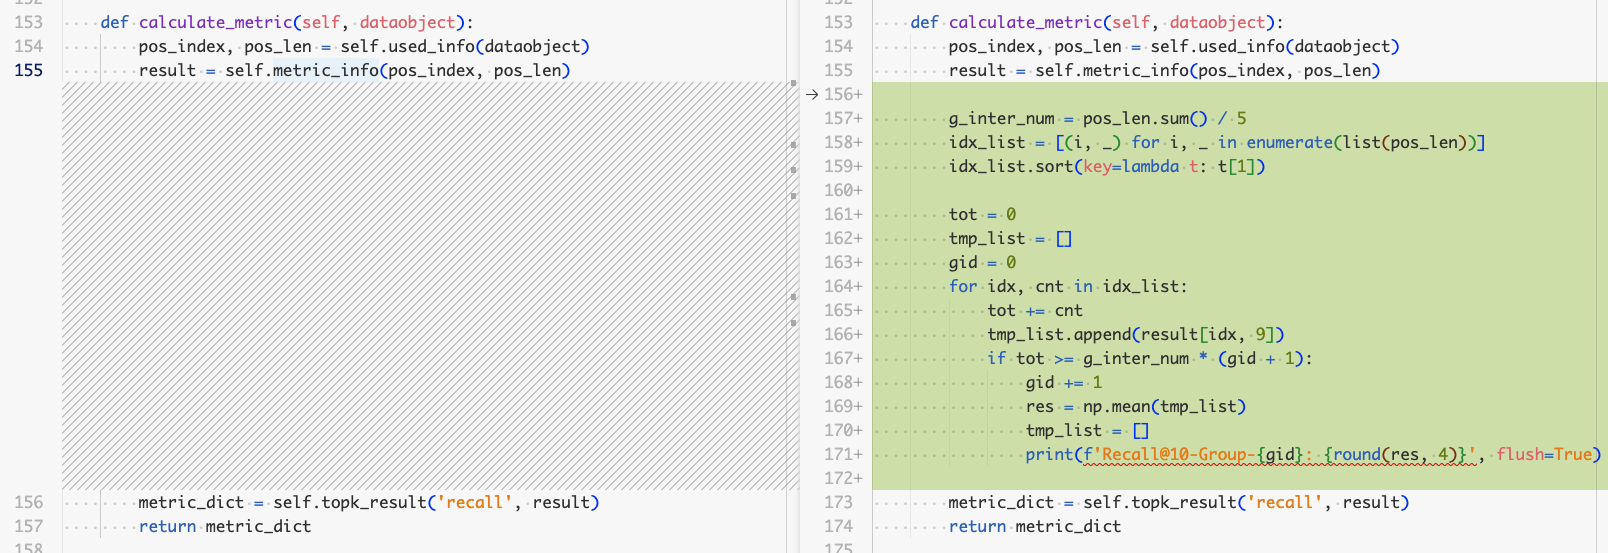Click 'return metric_dict' in left pane

pos(225,526)
